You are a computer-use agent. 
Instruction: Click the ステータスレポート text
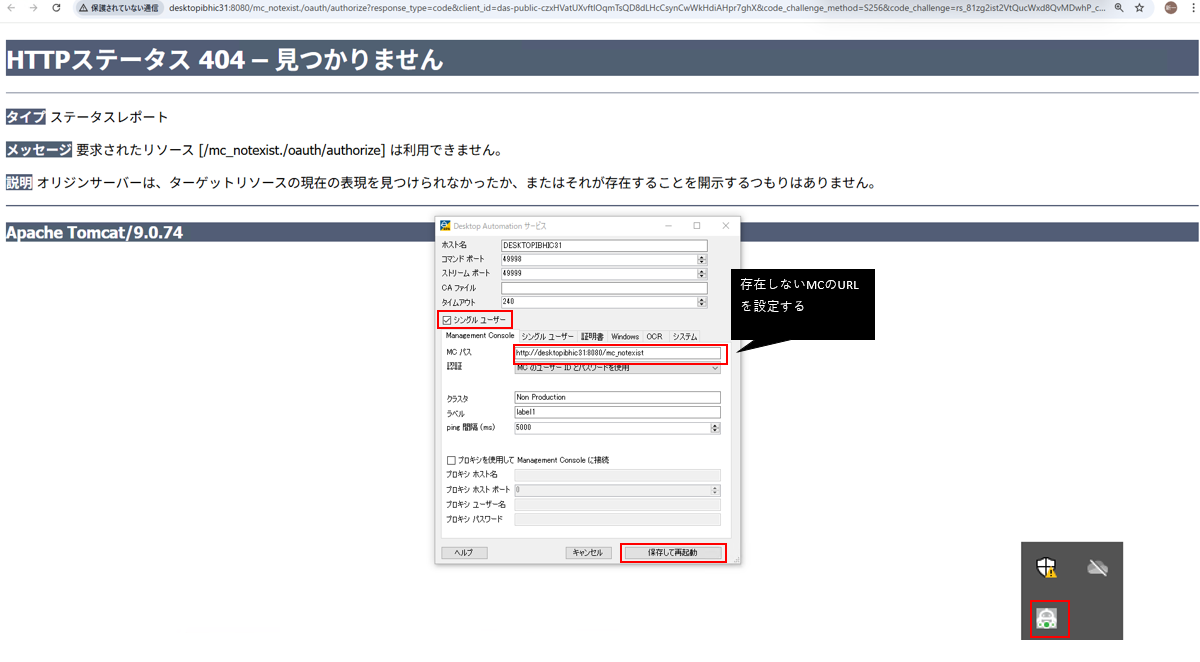point(109,117)
